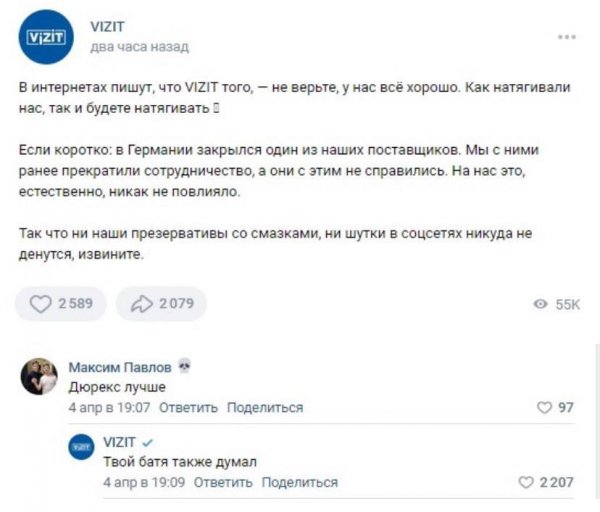The height and width of the screenshot is (512, 600).
Task: Open Максим Павлов's profile name link
Action: coord(120,367)
